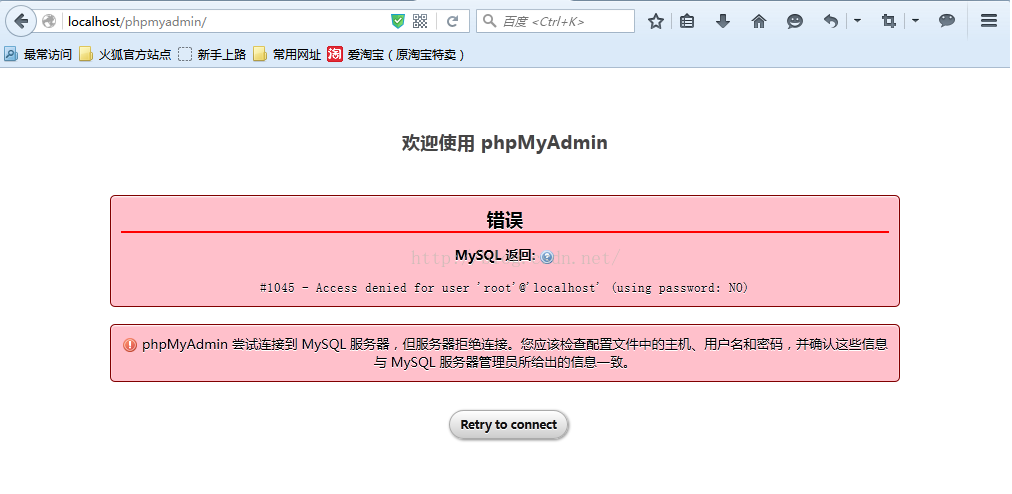Image resolution: width=1012 pixels, height=494 pixels.
Task: Go to the home page icon
Action: click(x=759, y=21)
